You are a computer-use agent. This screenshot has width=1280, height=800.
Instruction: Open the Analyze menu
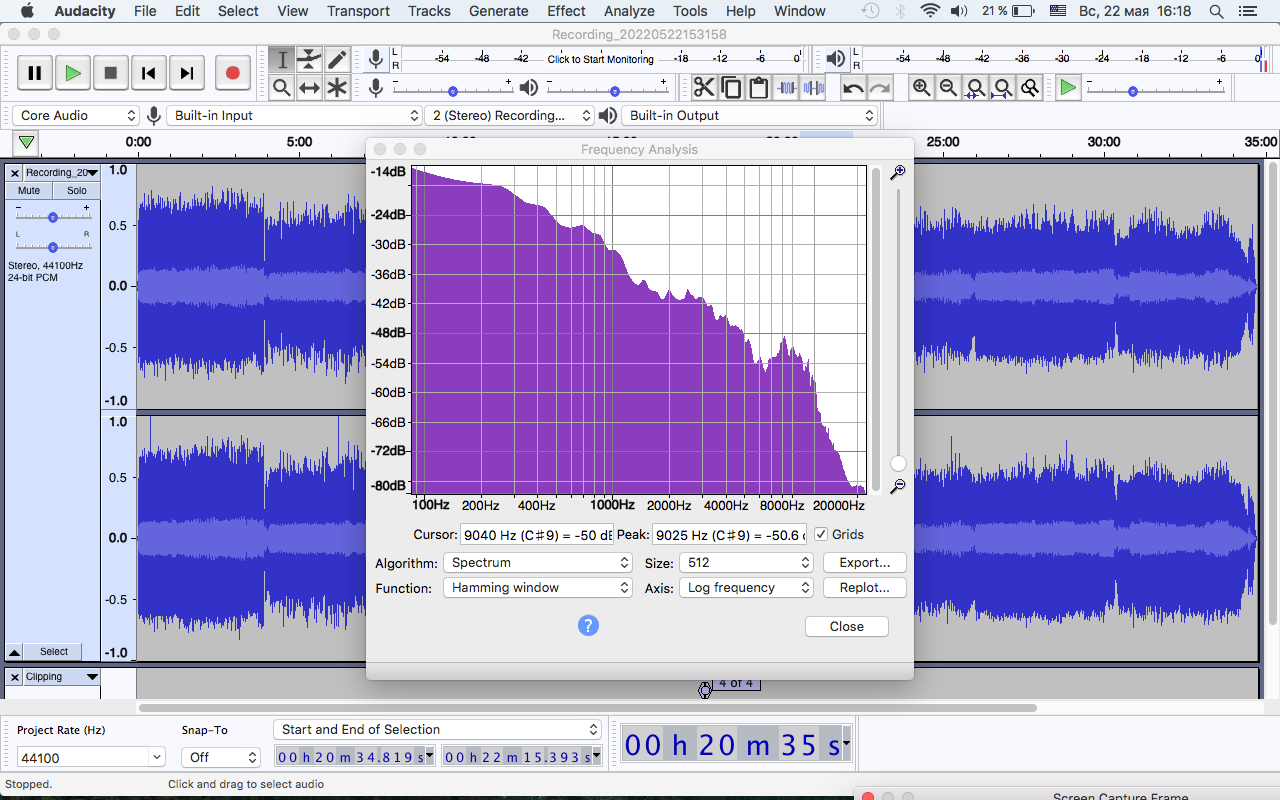pos(629,11)
